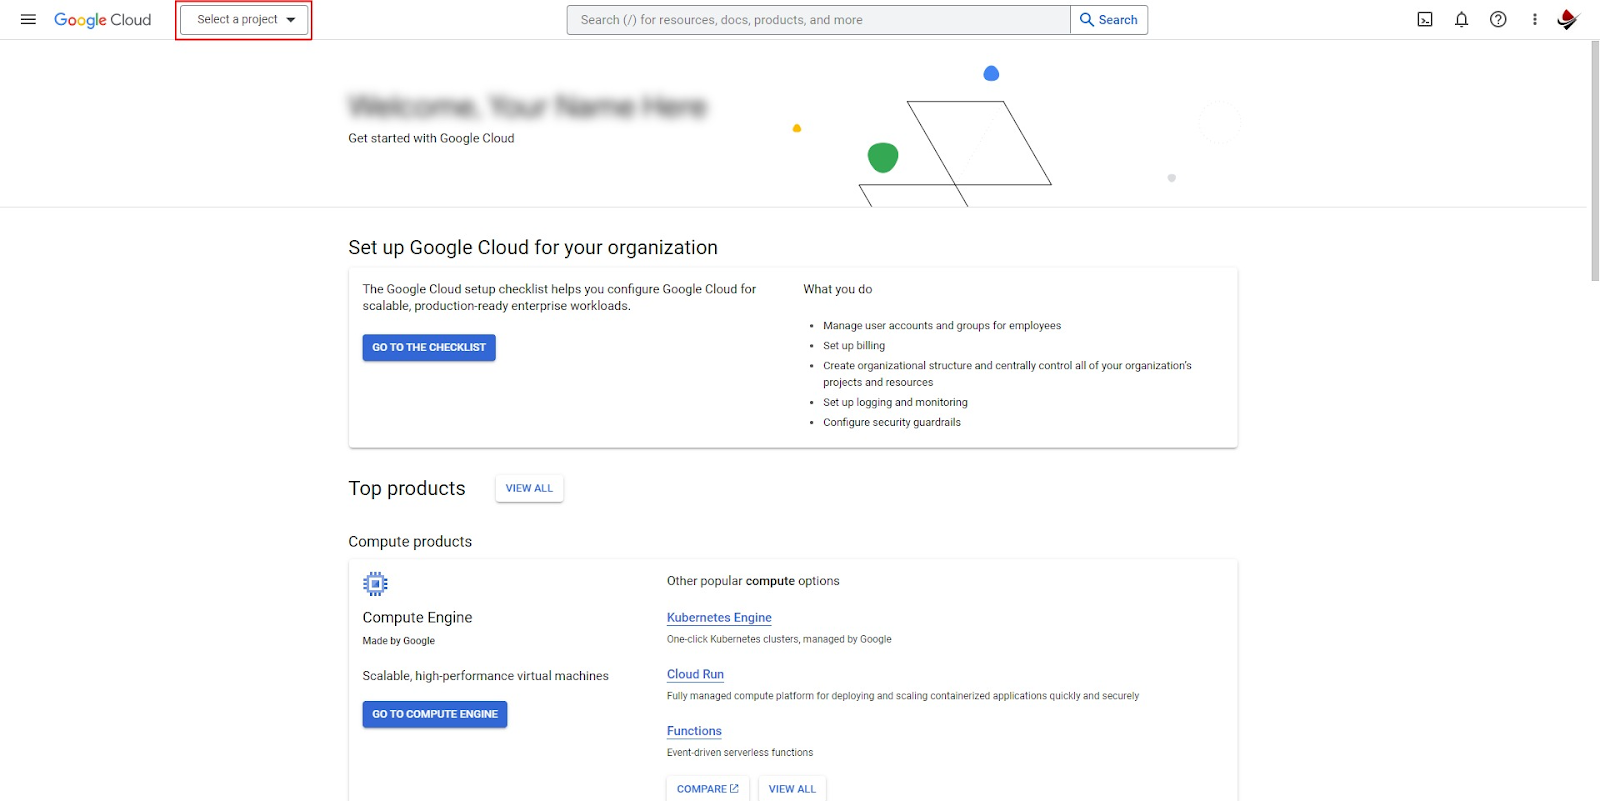This screenshot has height=801, width=1600.
Task: Activate Cloud Shell terminal icon
Action: point(1425,20)
